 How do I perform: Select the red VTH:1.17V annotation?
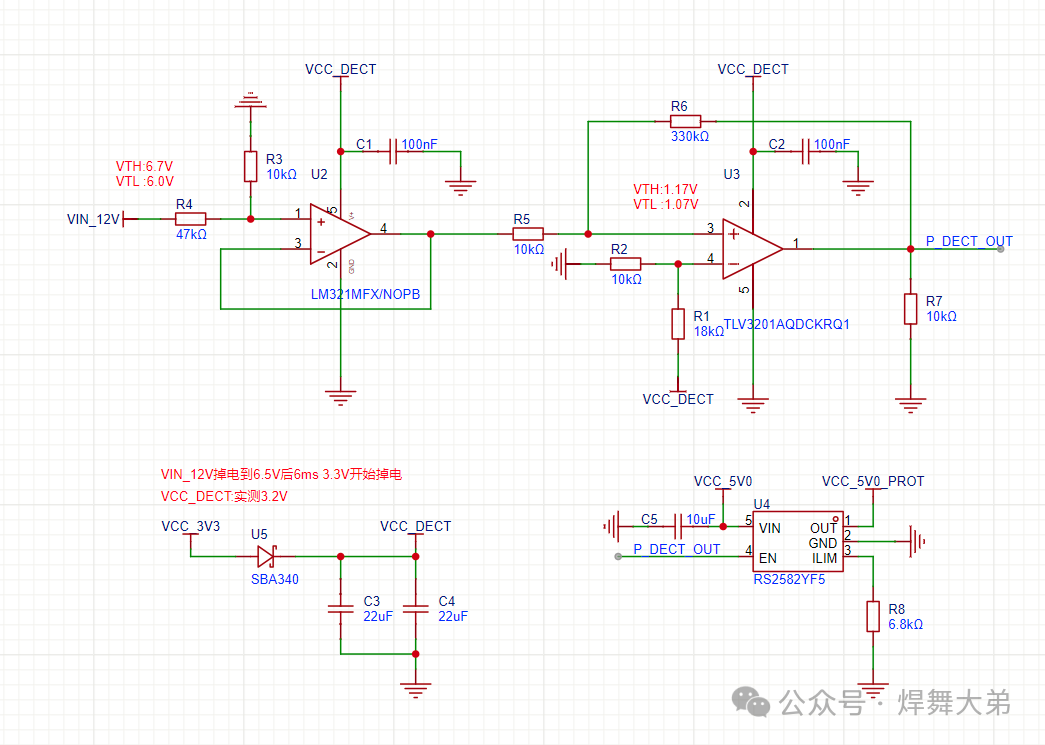[665, 189]
